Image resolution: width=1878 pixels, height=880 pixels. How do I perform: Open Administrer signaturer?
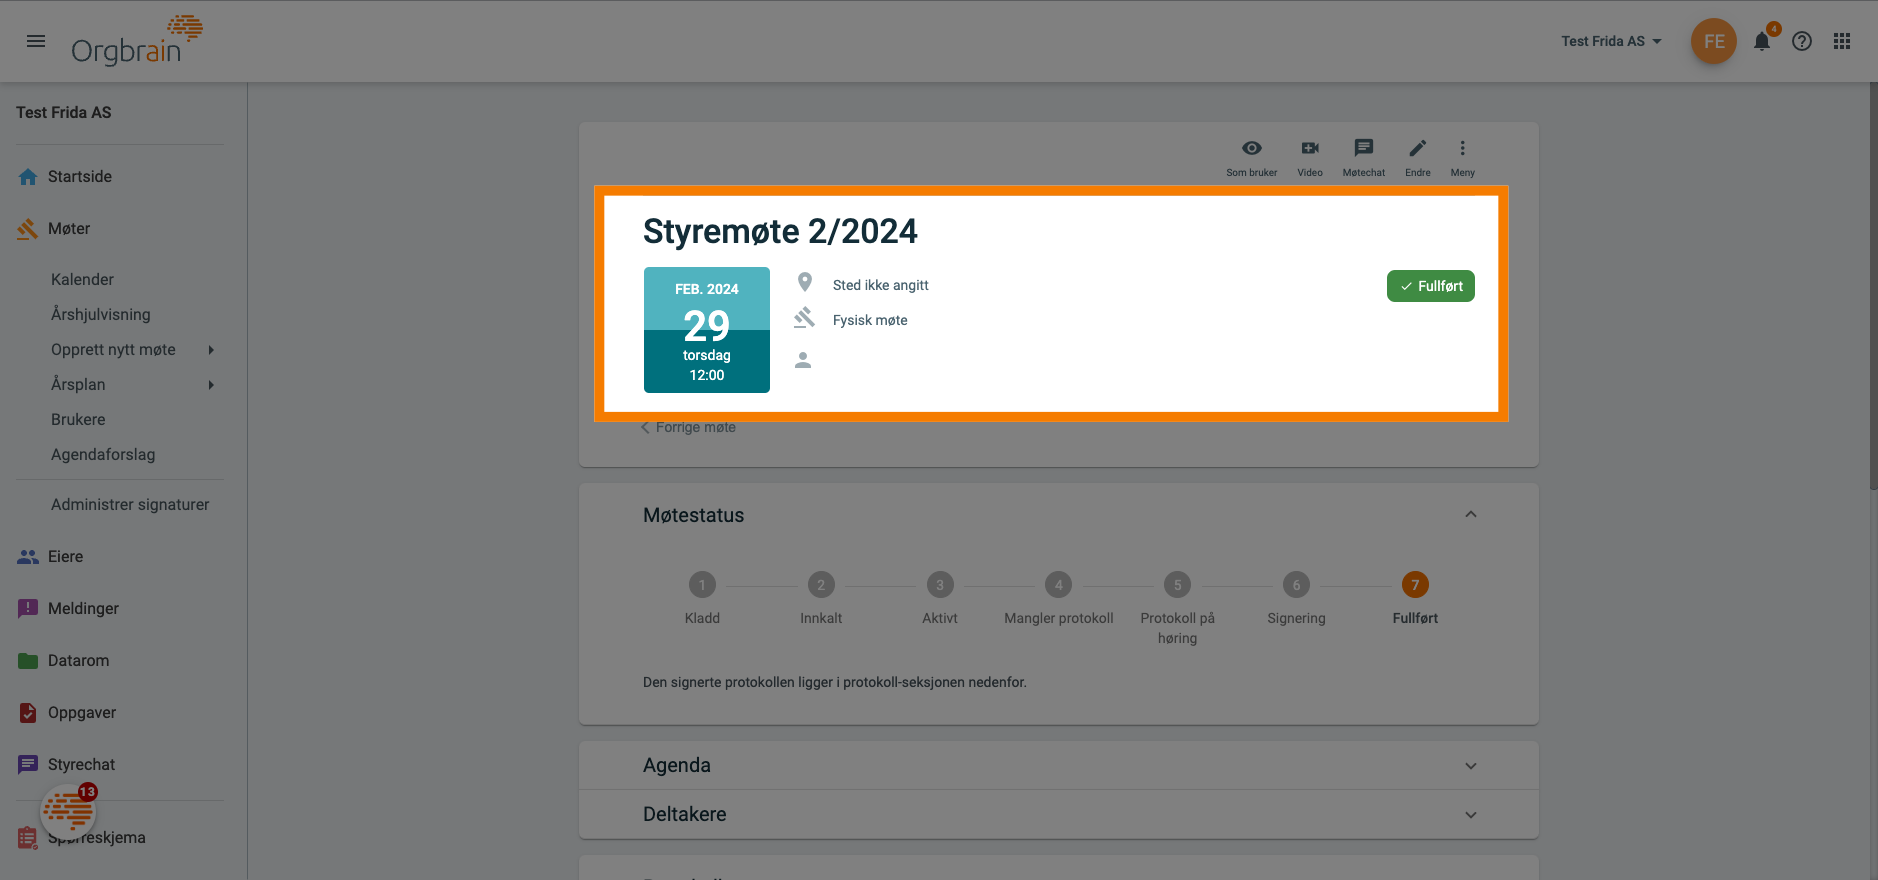click(130, 505)
